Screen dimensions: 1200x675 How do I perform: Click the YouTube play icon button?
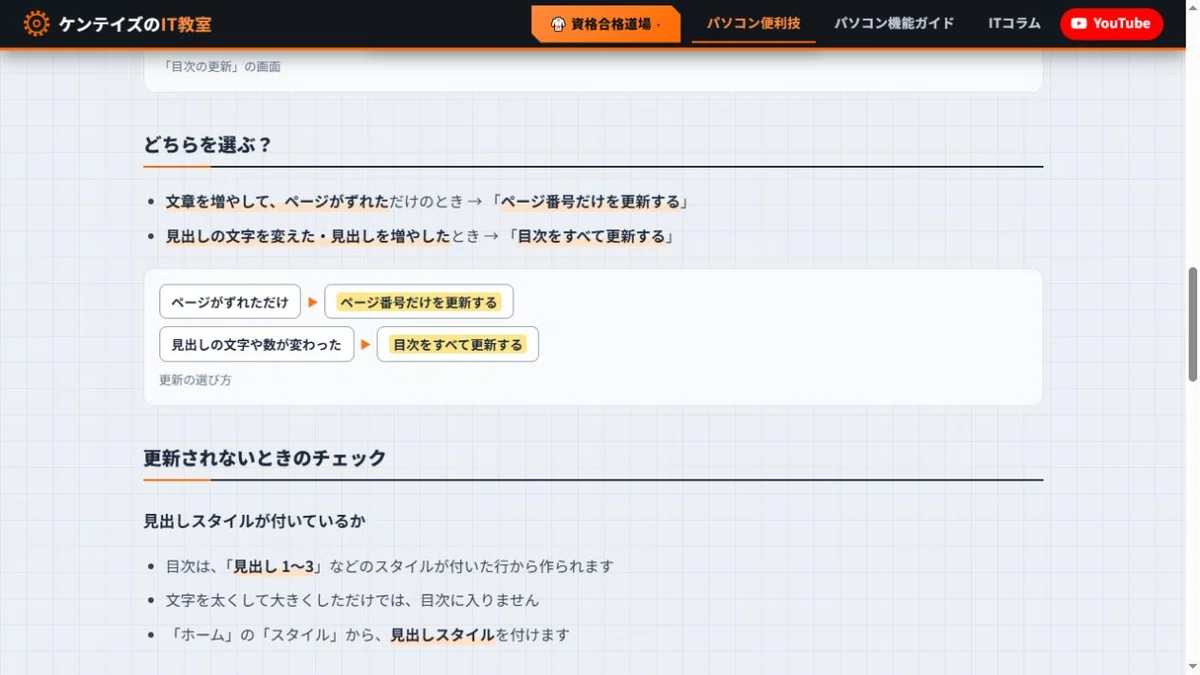[x=1111, y=23]
